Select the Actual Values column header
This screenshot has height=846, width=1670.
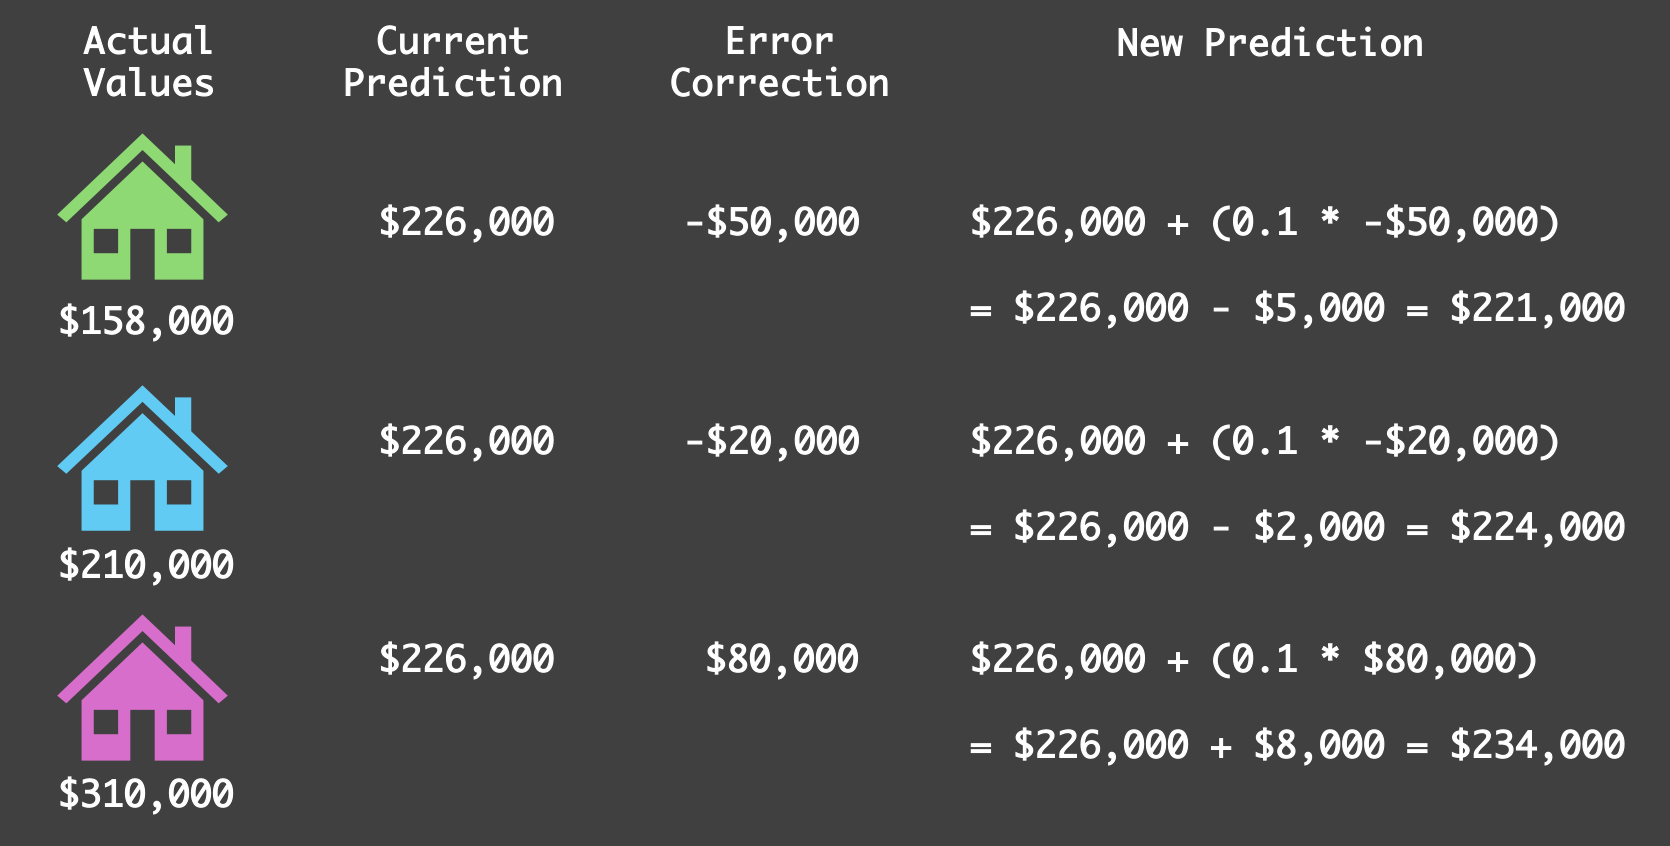coord(148,62)
